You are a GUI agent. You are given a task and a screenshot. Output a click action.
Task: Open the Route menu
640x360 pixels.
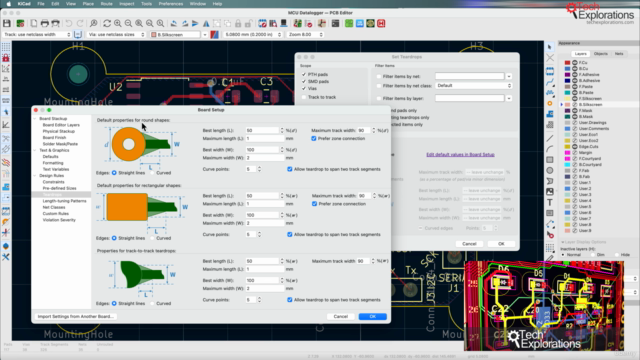pos(107,4)
